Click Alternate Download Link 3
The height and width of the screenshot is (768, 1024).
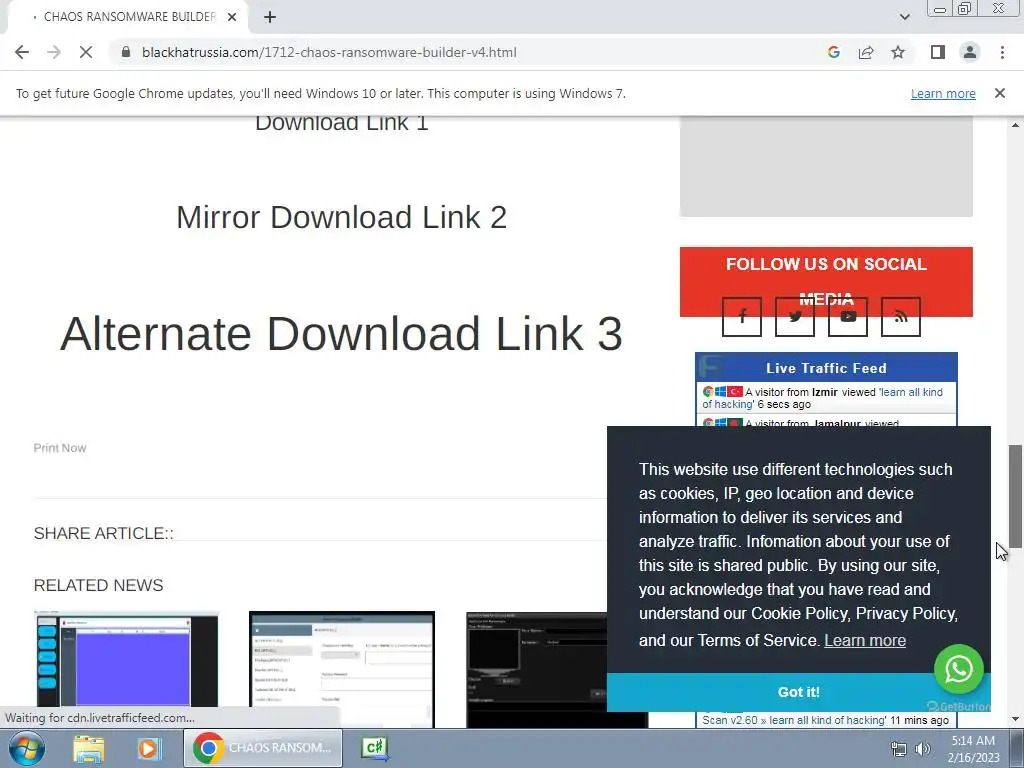[342, 334]
